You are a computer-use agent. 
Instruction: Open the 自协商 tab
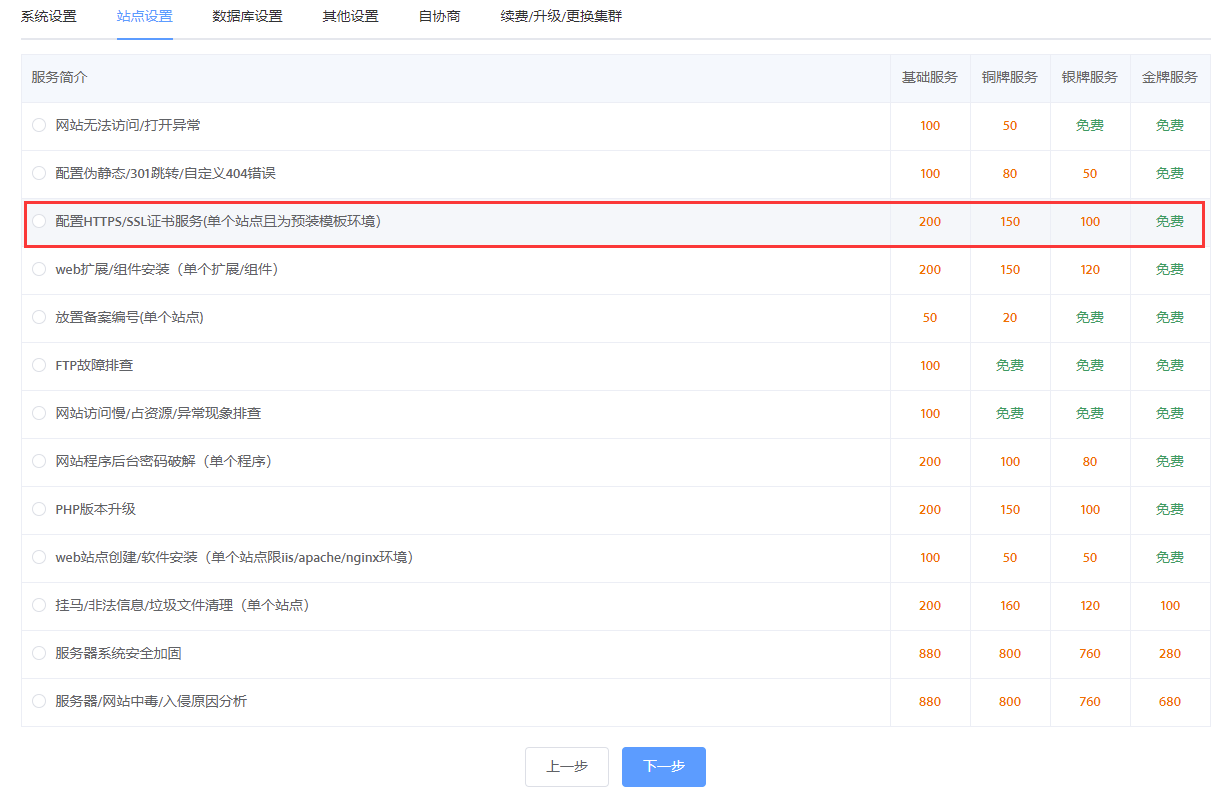click(x=439, y=16)
